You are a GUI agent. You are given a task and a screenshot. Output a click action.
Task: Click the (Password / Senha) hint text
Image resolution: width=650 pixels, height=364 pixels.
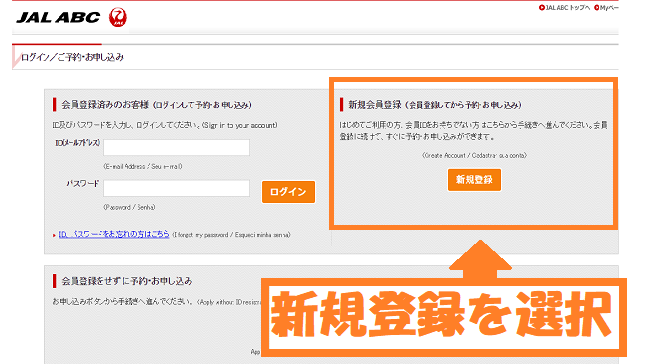tap(129, 207)
